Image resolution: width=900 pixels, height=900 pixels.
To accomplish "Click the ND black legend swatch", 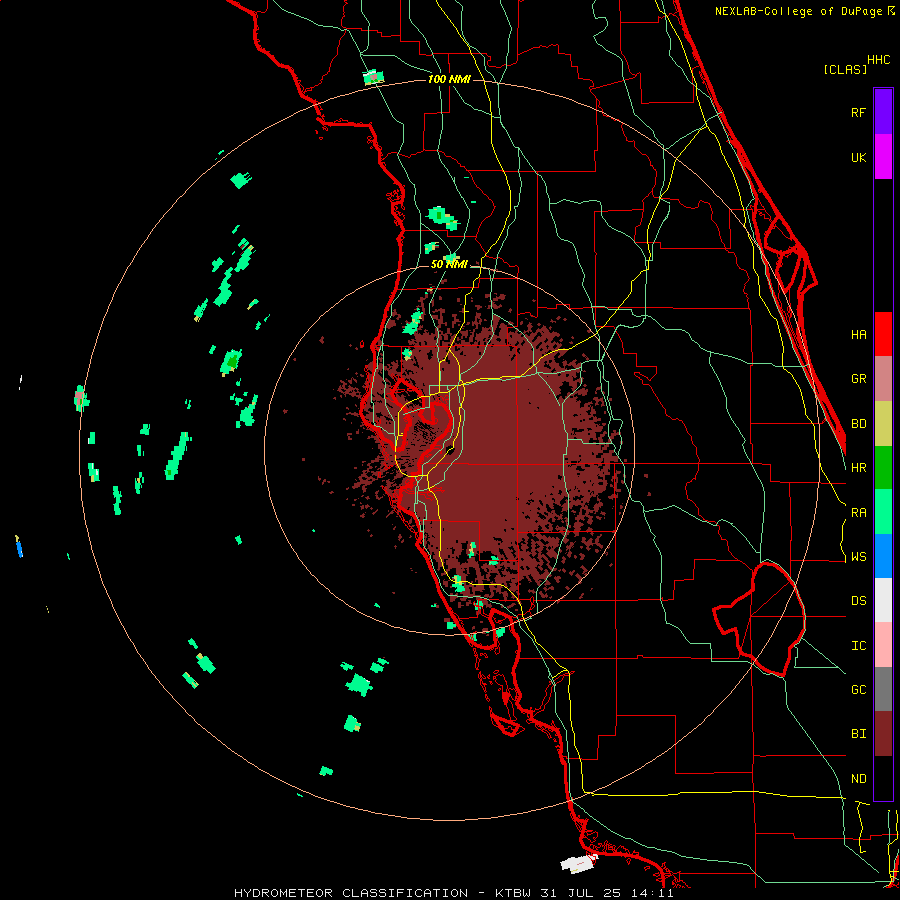I will tap(883, 778).
